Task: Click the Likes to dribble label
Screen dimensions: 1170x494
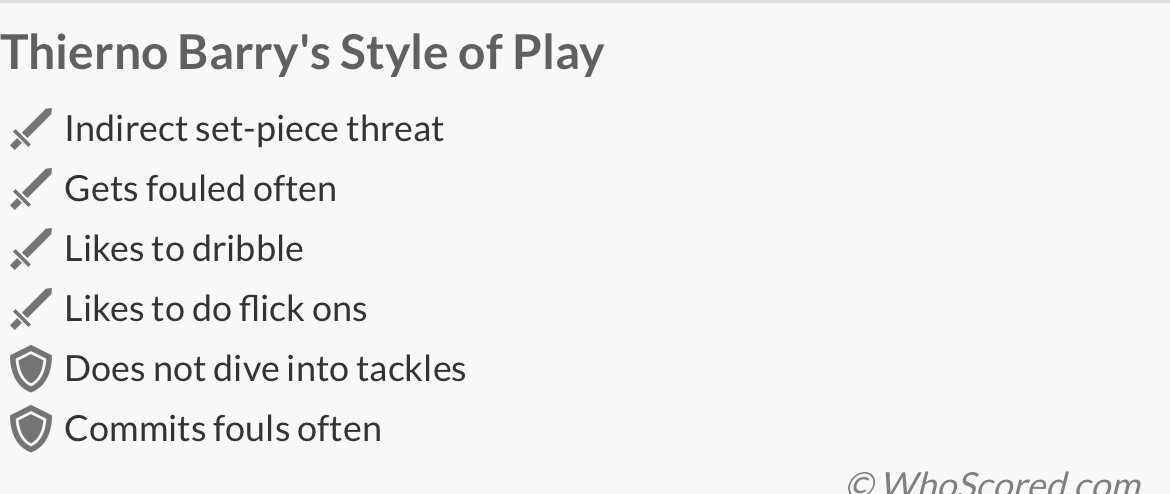Action: (184, 249)
